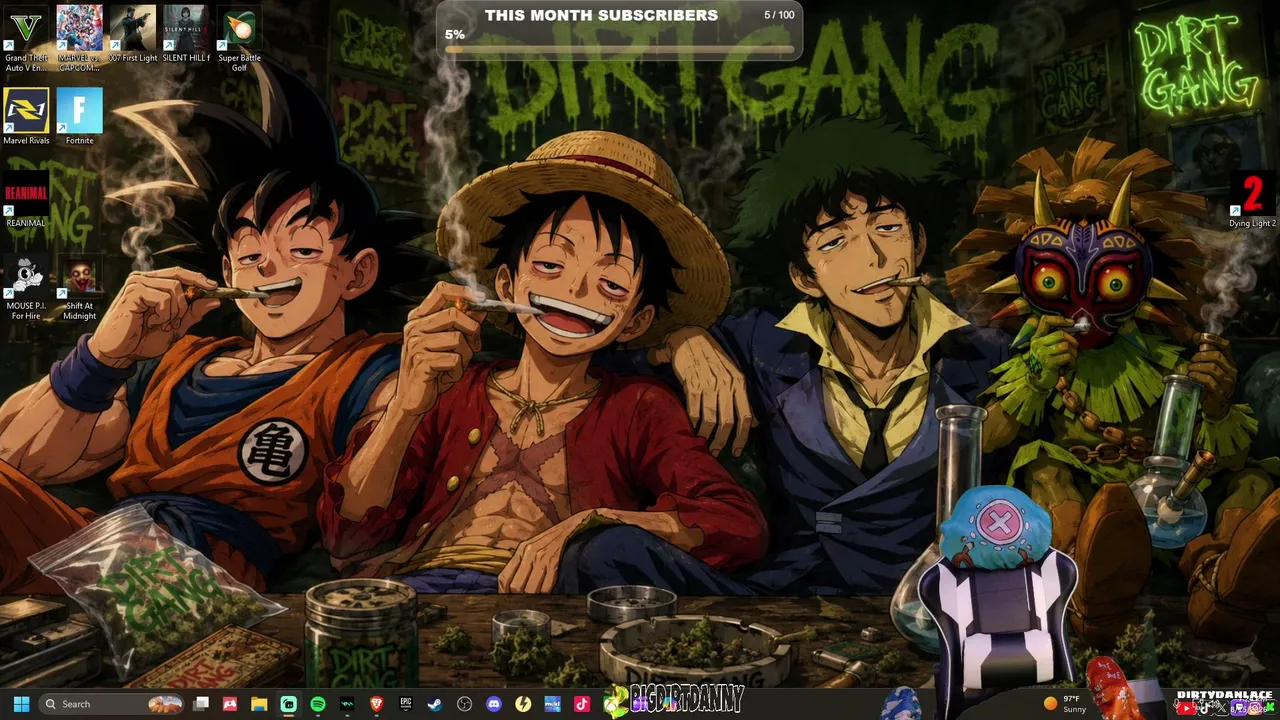Viewport: 1280px width, 720px height.
Task: Select the MOUSE P.I. For Hire icon
Action: coord(26,288)
